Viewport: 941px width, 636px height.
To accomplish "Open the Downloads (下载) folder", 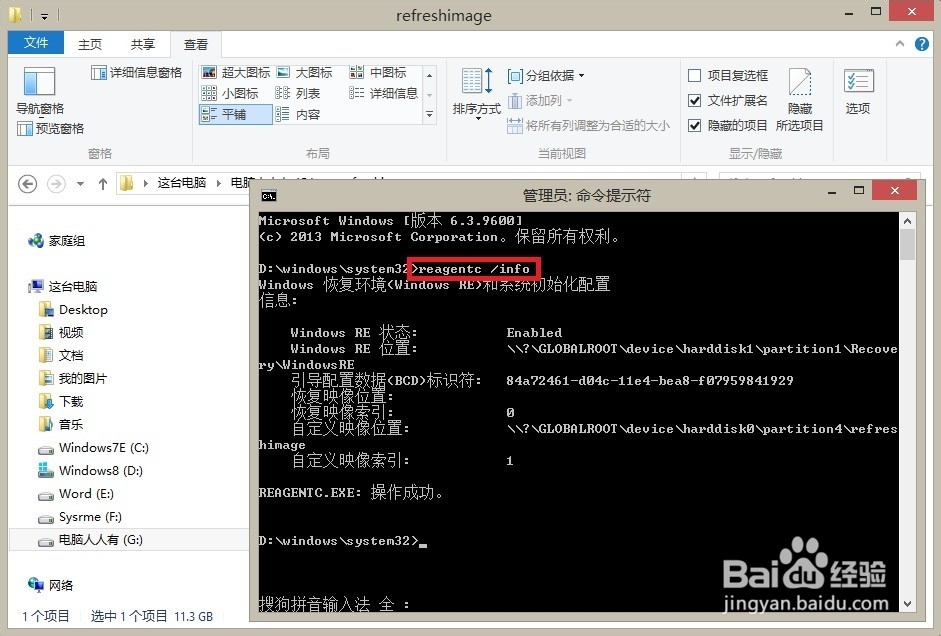I will click(61, 401).
